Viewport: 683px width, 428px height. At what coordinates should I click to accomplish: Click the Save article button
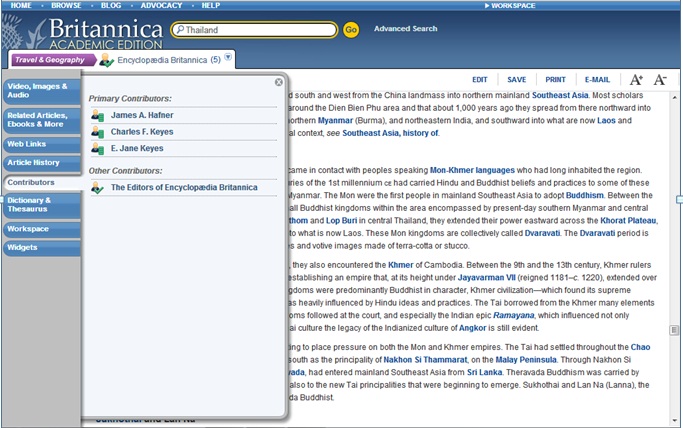click(x=517, y=80)
